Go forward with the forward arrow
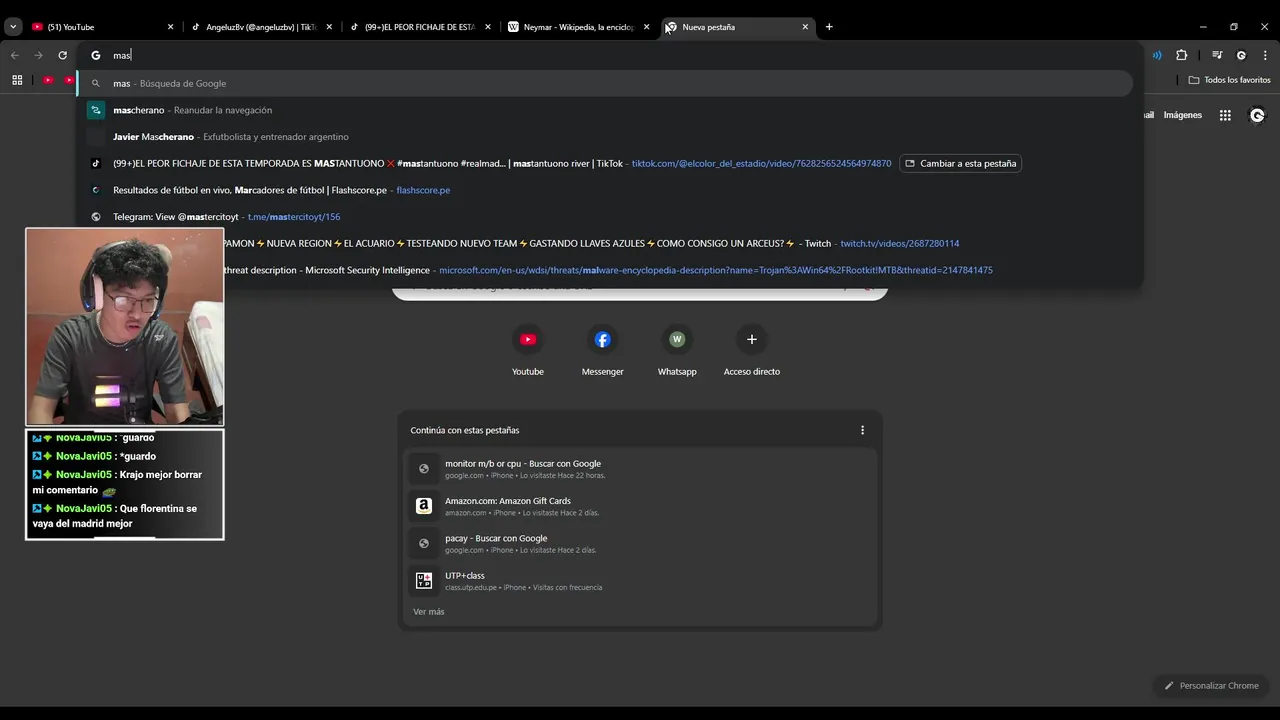 tap(38, 55)
